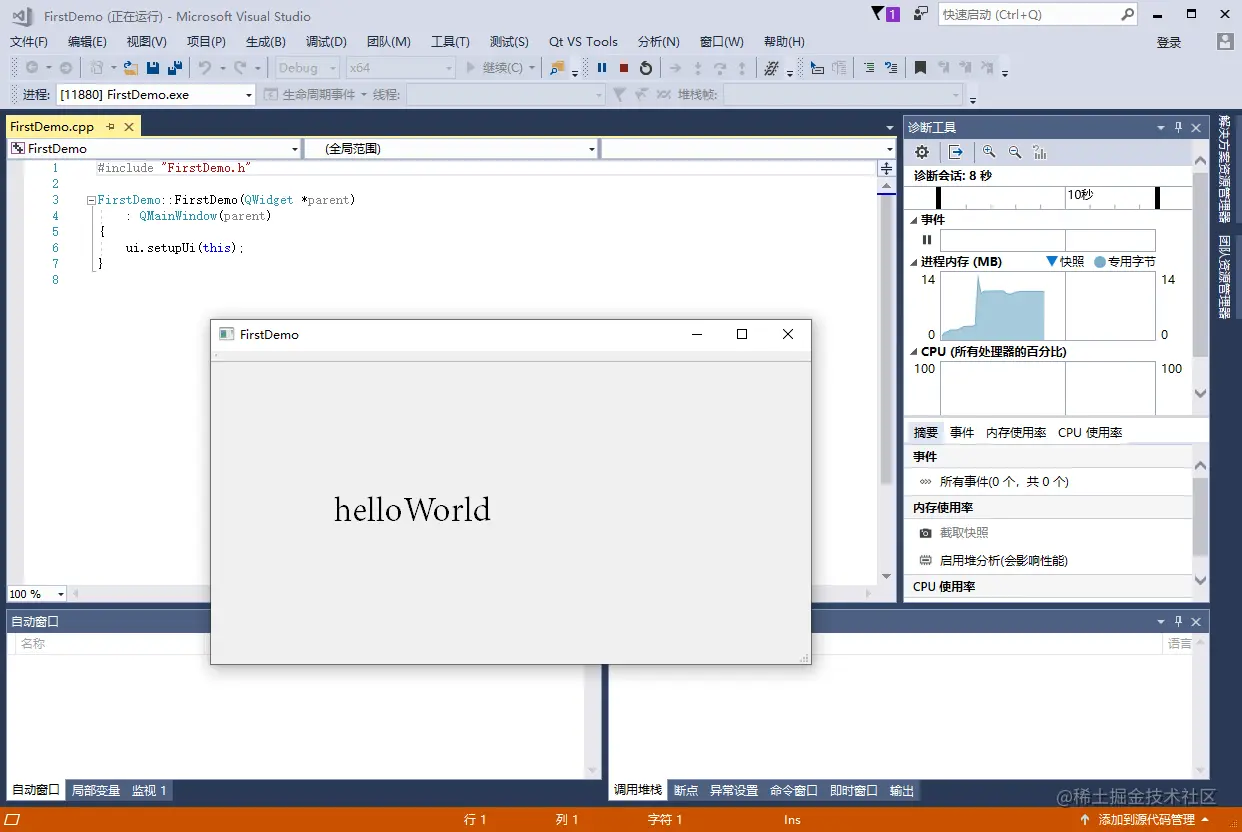The width and height of the screenshot is (1242, 832).
Task: Collapse the CPU graph section
Action: point(914,352)
